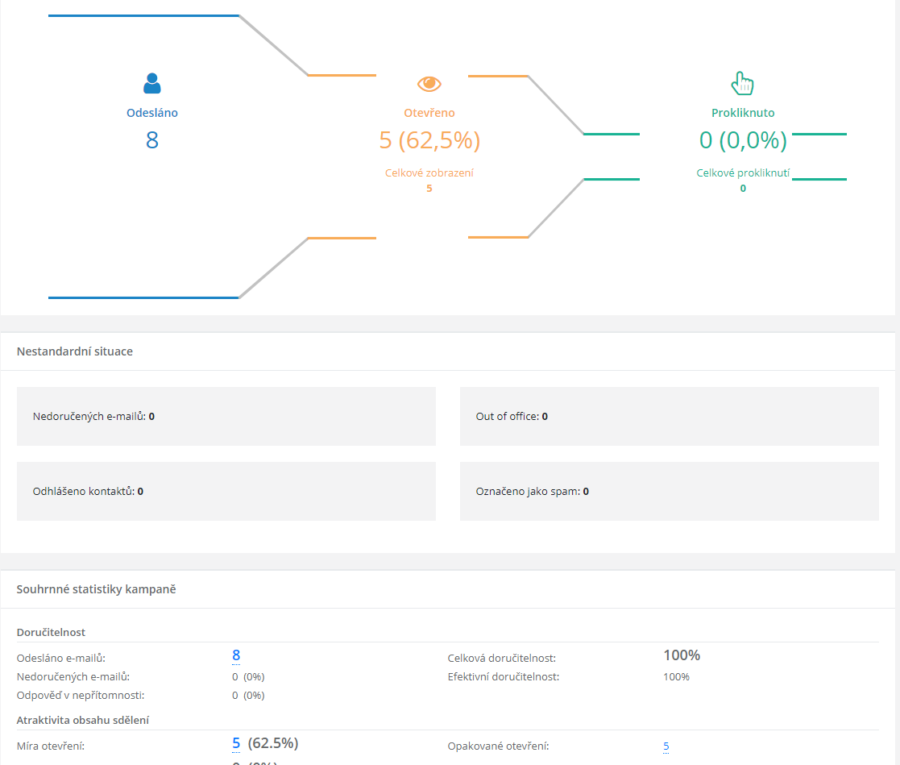Select the Nedoručených e-mailů tile

click(226, 416)
